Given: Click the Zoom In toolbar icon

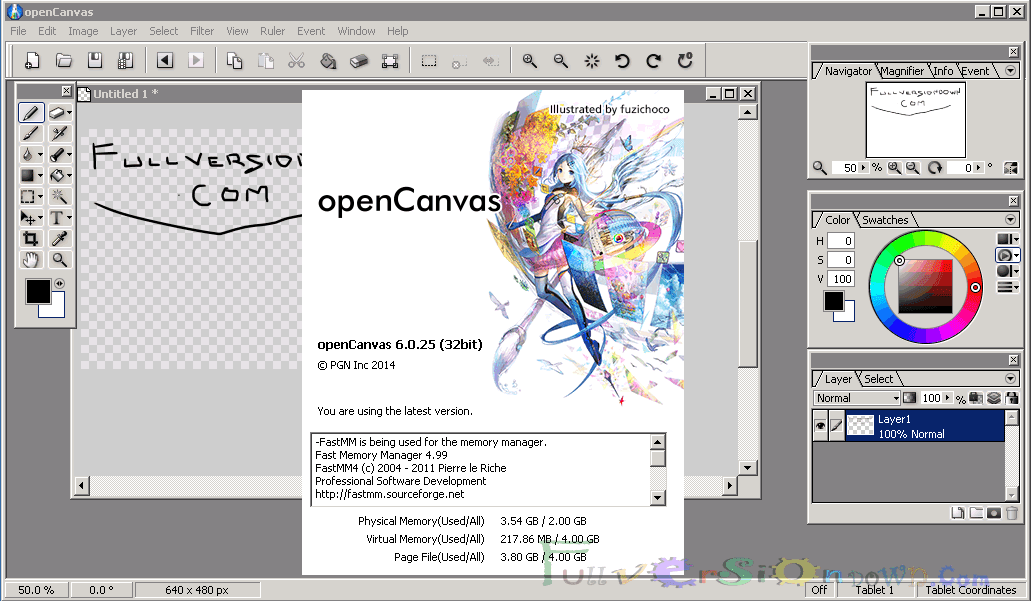Looking at the screenshot, I should click(529, 60).
